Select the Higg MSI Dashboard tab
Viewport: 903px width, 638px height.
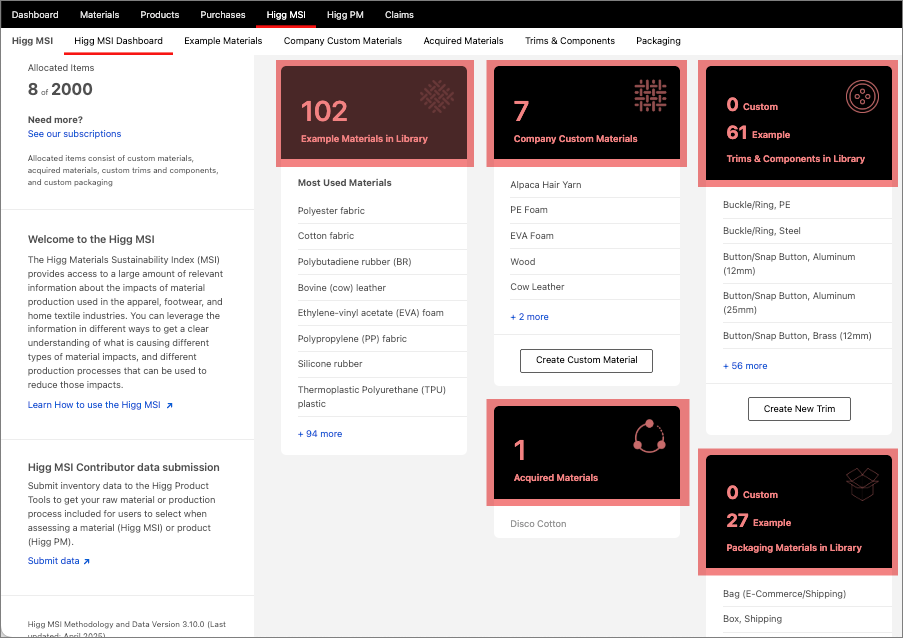118,41
